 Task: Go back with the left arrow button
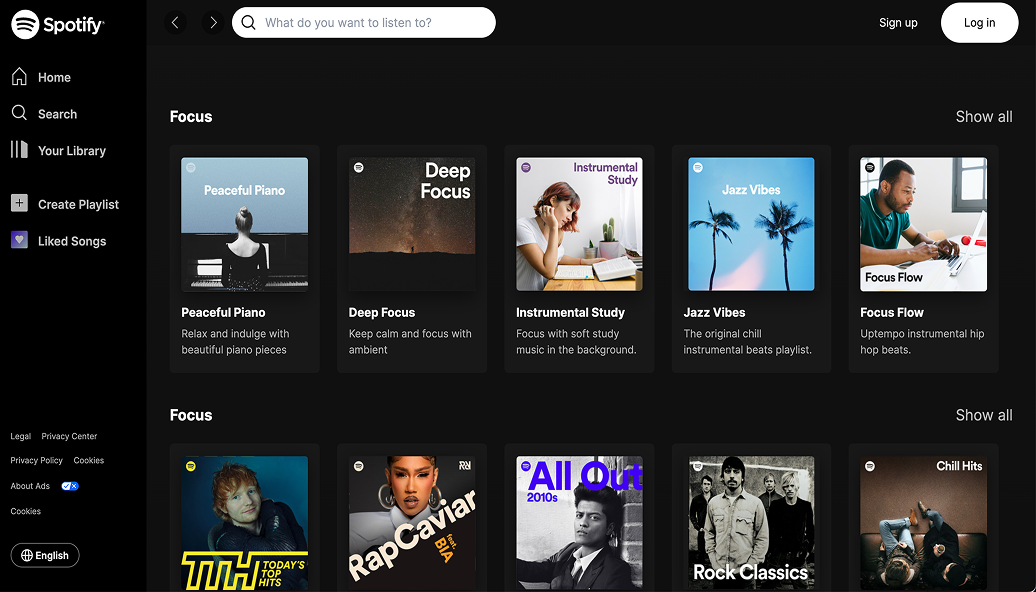175,23
